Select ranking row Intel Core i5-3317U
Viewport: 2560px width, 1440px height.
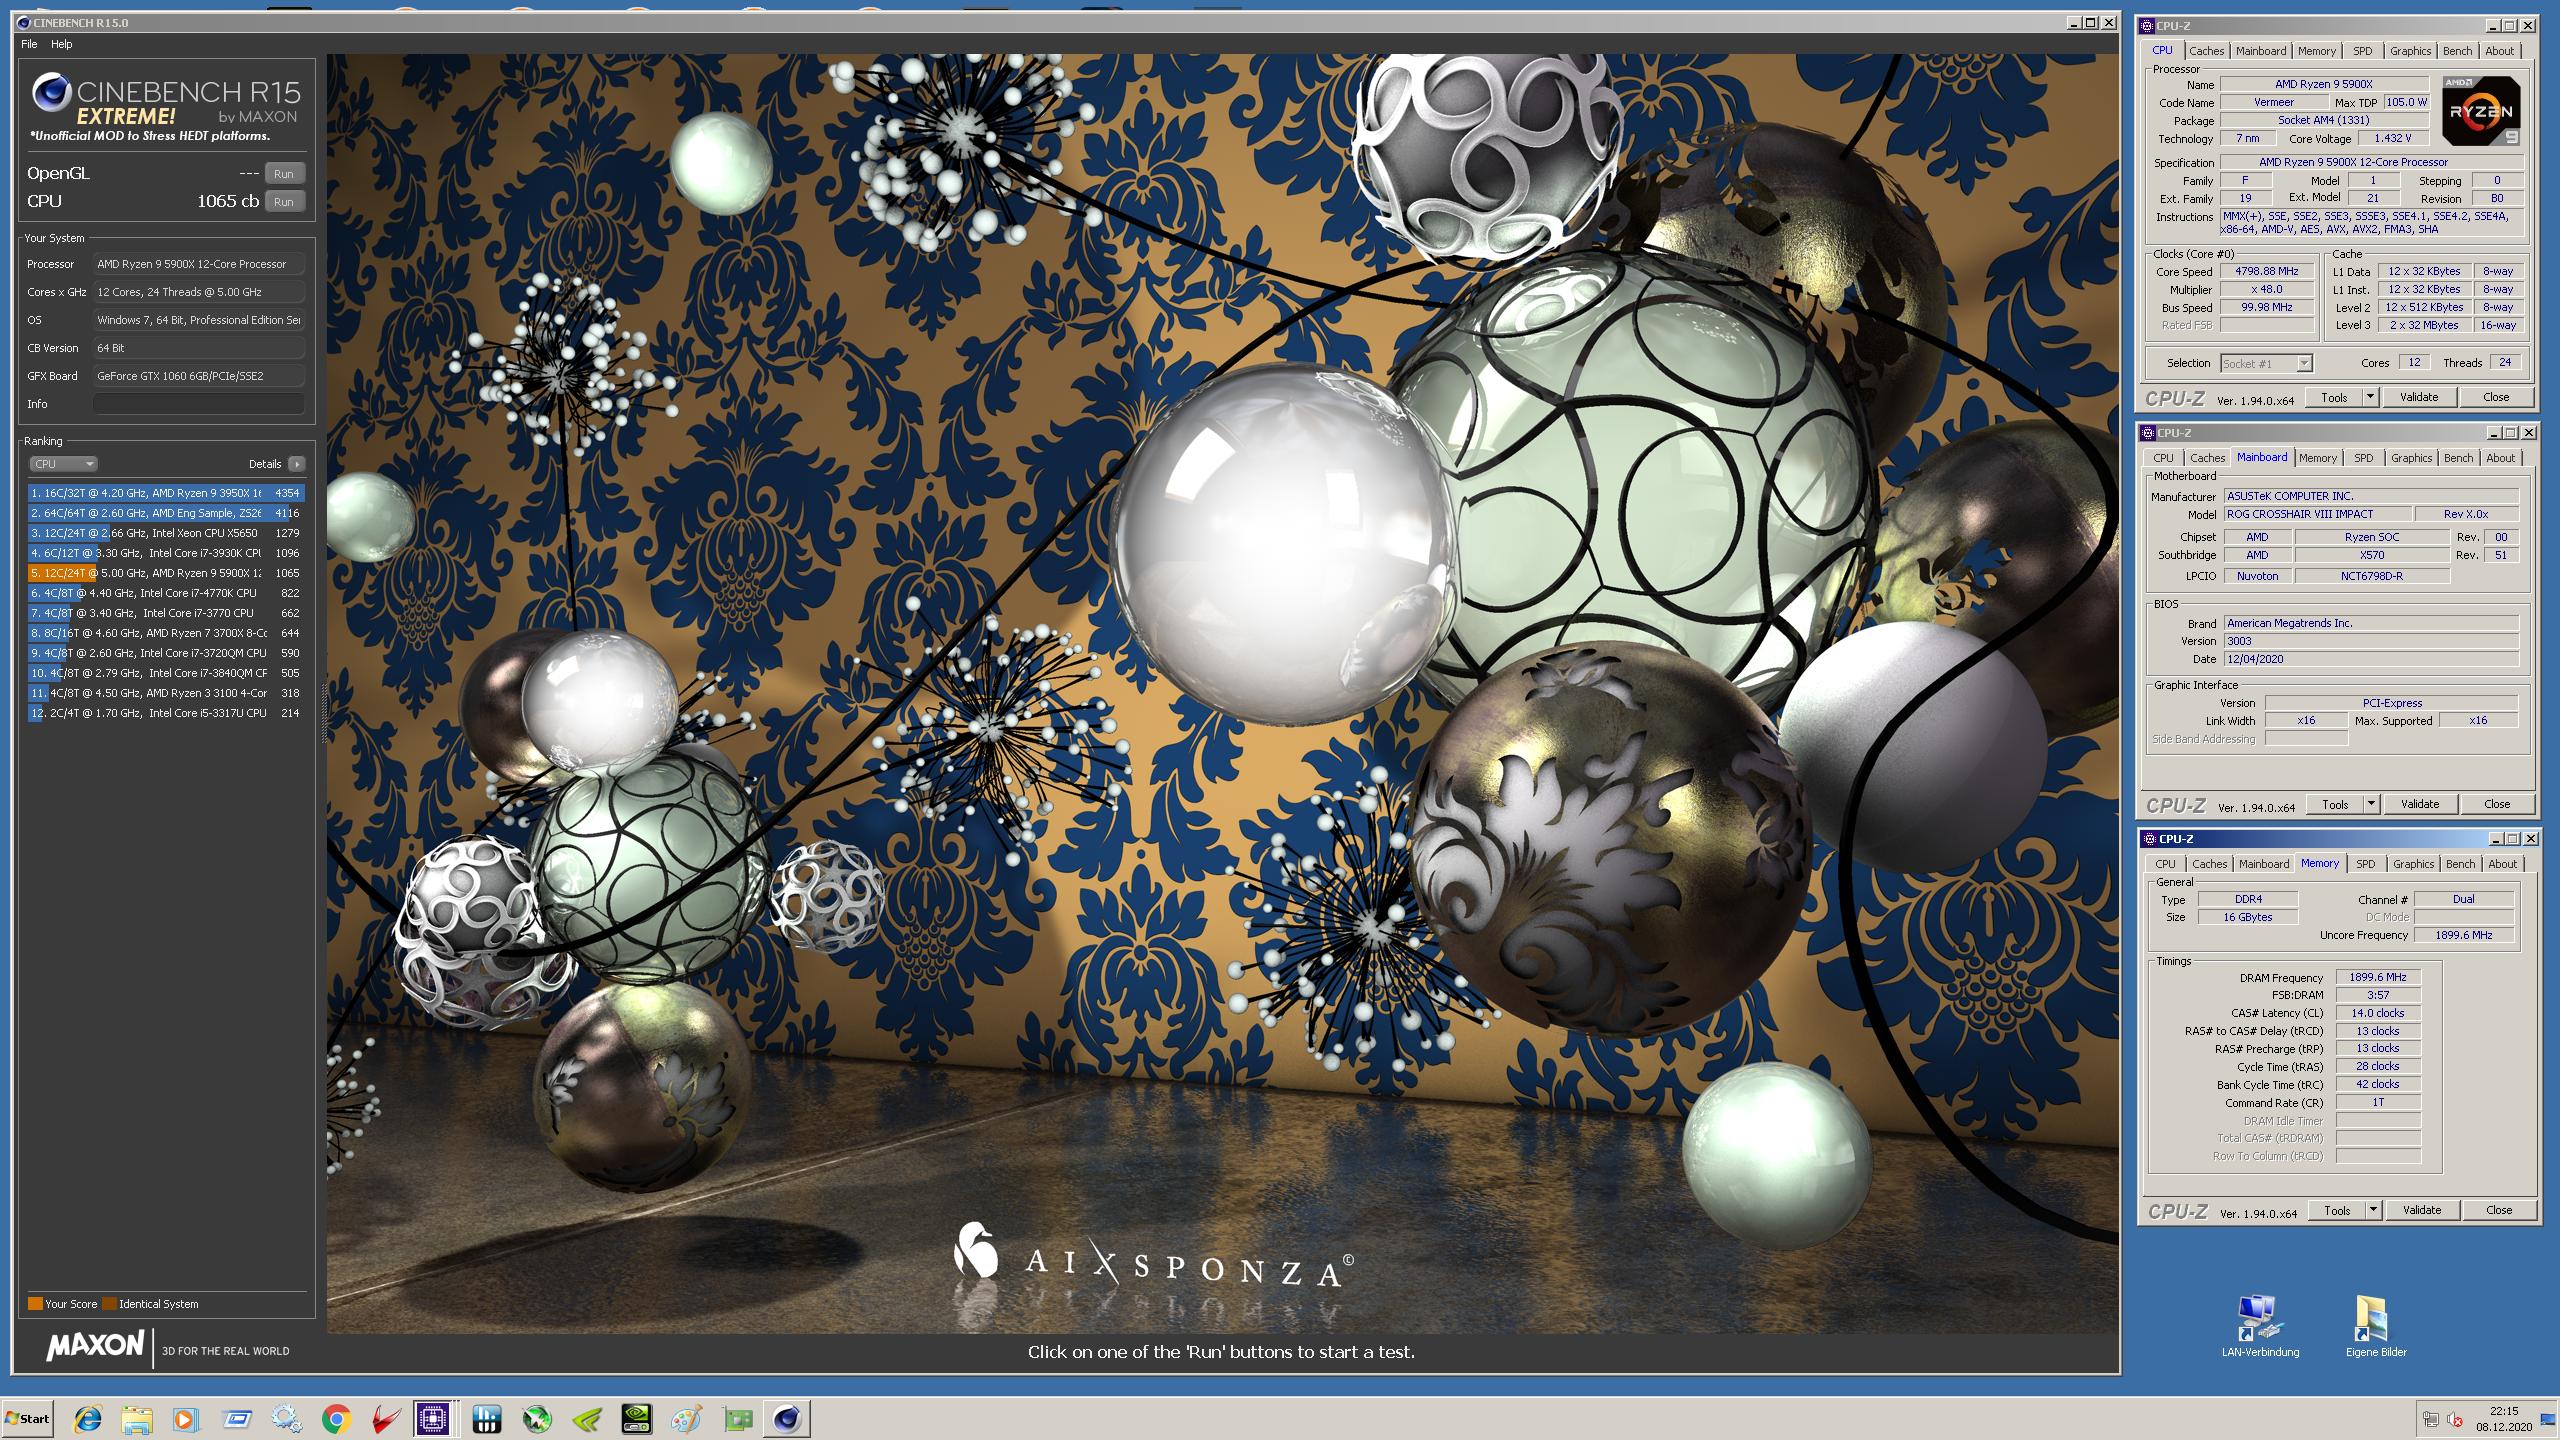(165, 713)
